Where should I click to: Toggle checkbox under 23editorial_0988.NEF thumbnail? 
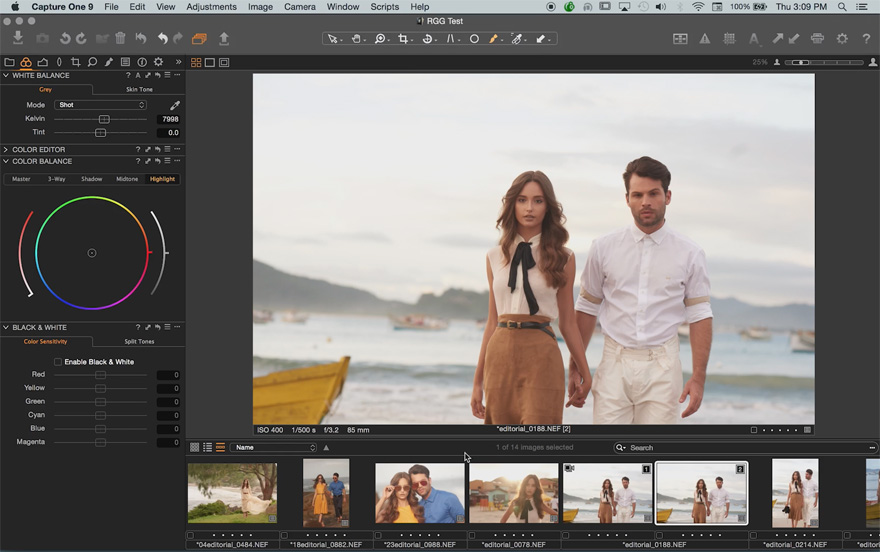[x=378, y=535]
